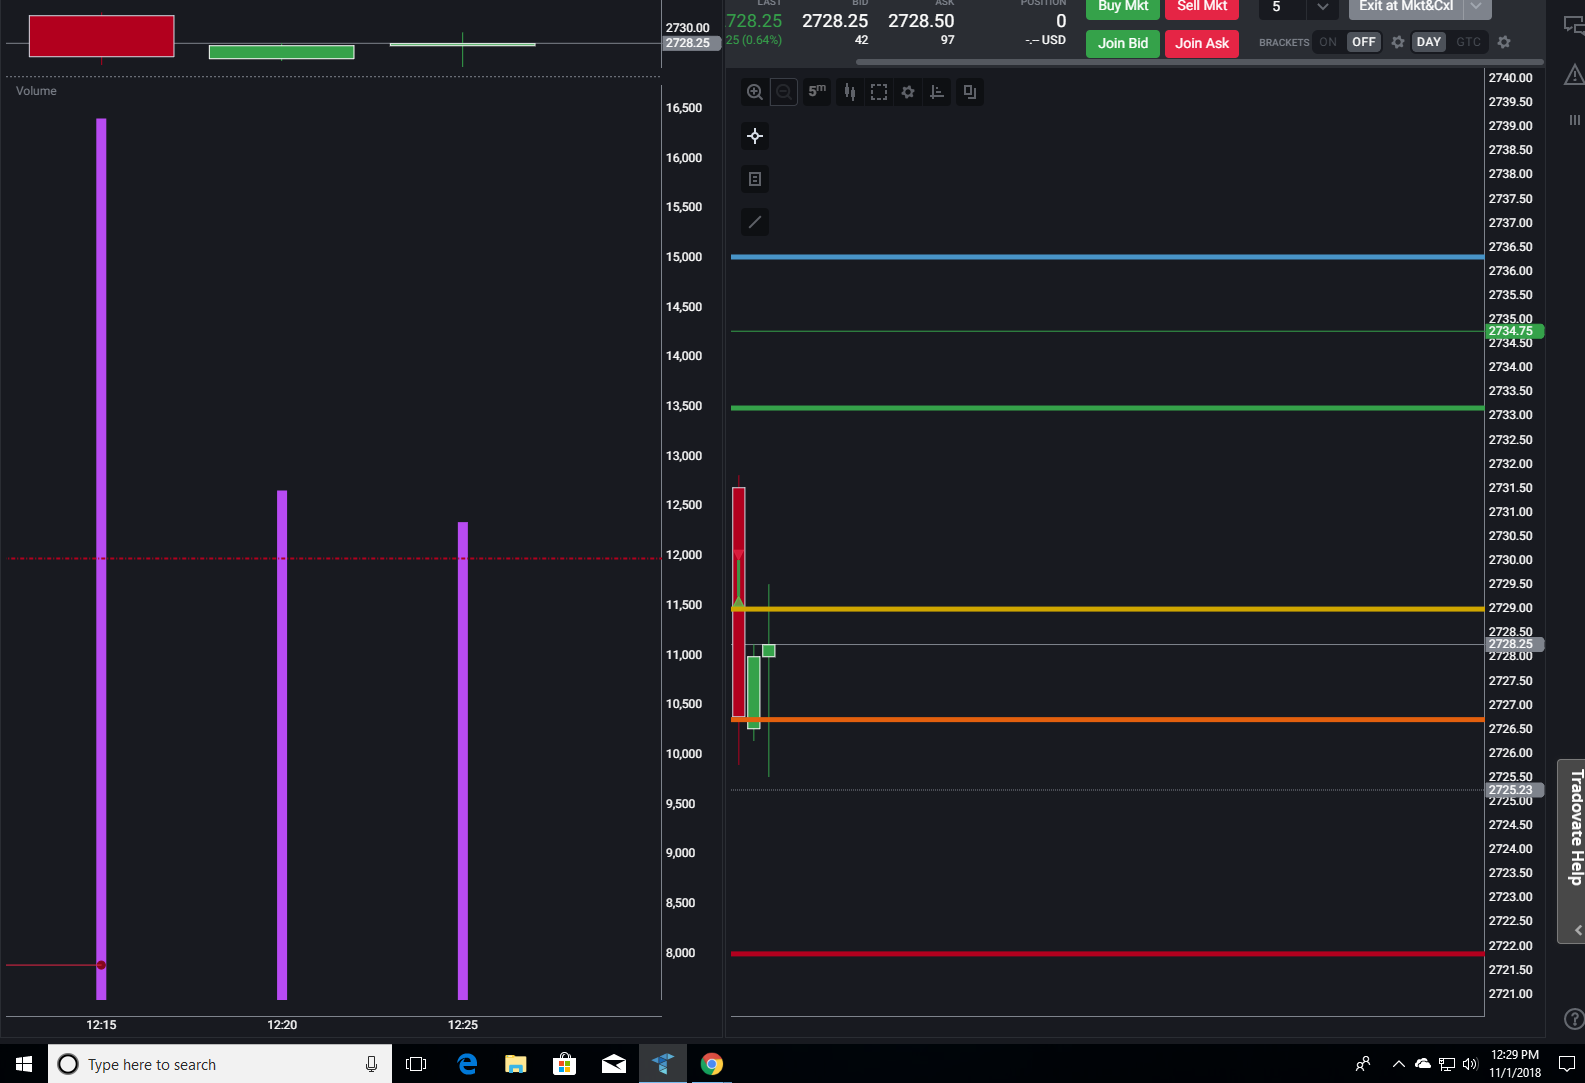This screenshot has width=1585, height=1083.
Task: Click Exit at Mkt&Cxl button
Action: (x=1406, y=8)
